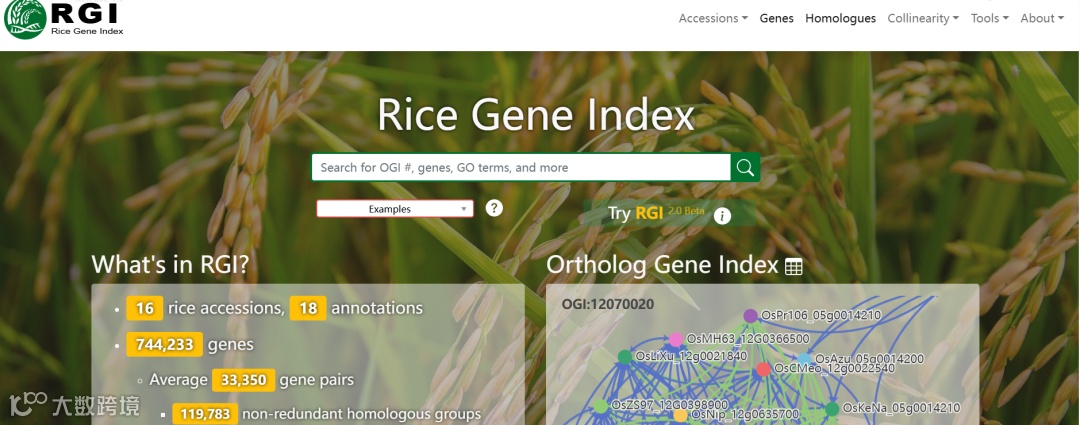Viewport: 1080px width, 425px height.
Task: Expand the Accessions dropdown menu
Action: point(713,19)
